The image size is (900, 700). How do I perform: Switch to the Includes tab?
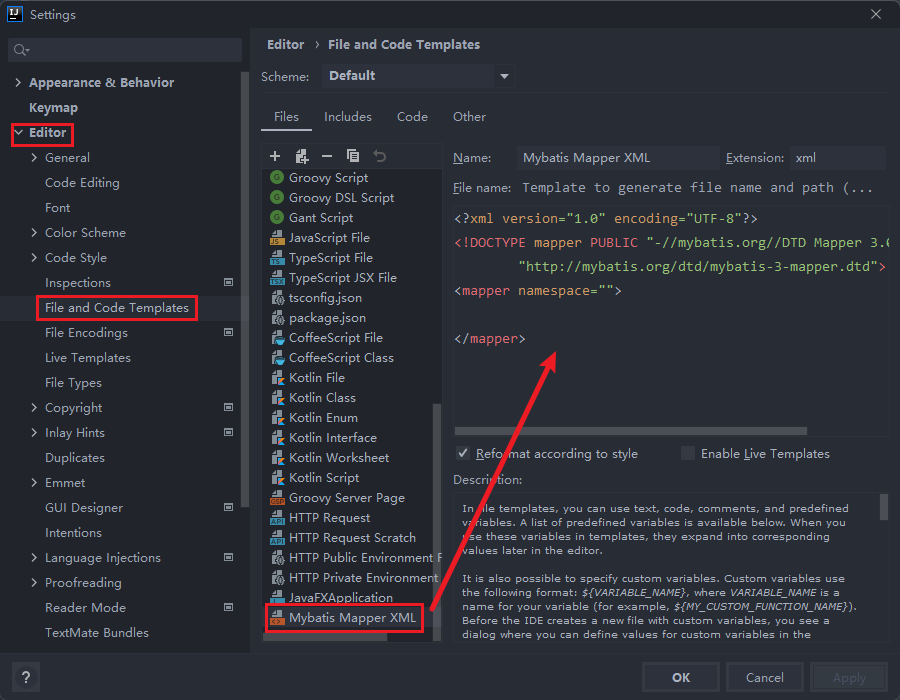(x=347, y=117)
